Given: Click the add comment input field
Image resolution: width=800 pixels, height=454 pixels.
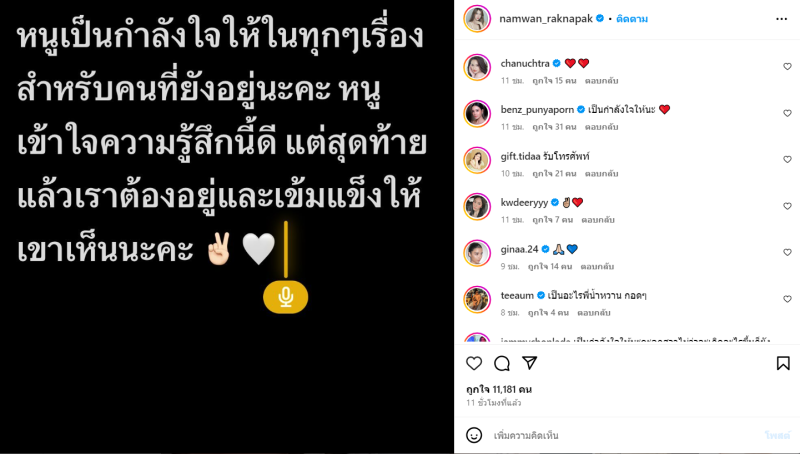Looking at the screenshot, I should click(625, 435).
